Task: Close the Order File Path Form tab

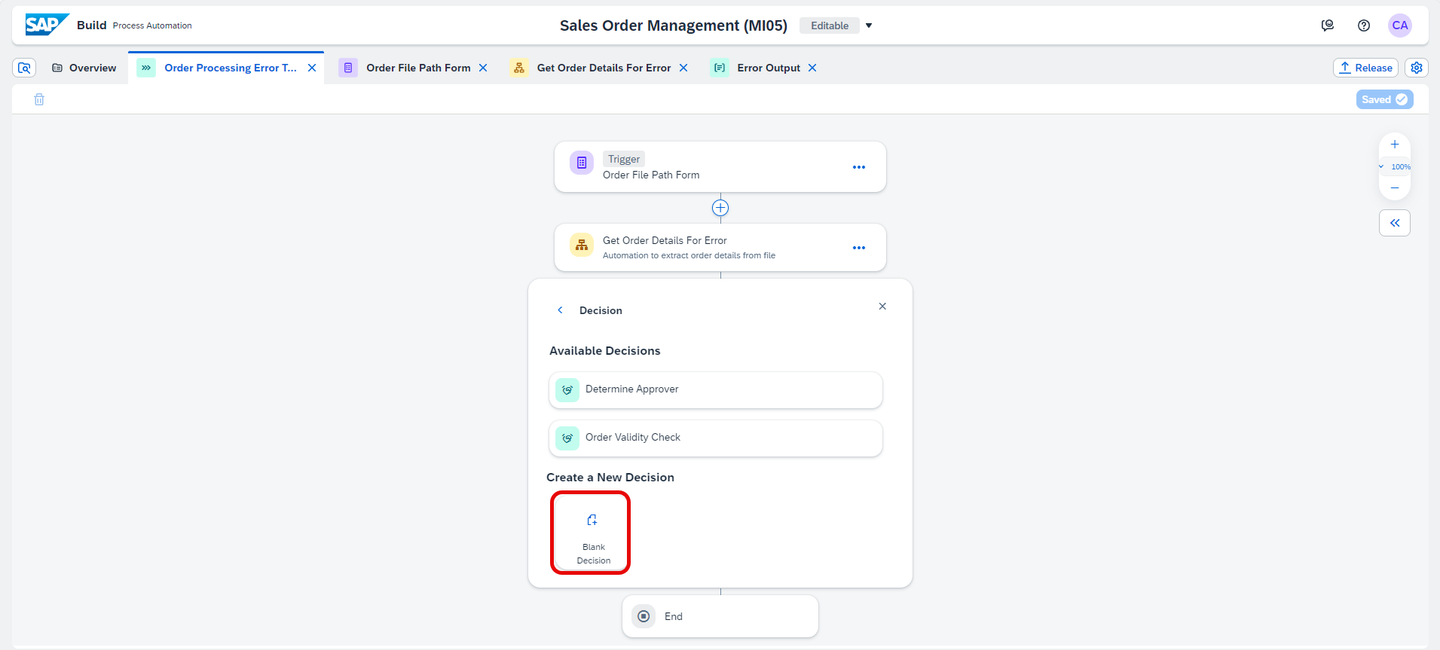Action: pos(483,68)
